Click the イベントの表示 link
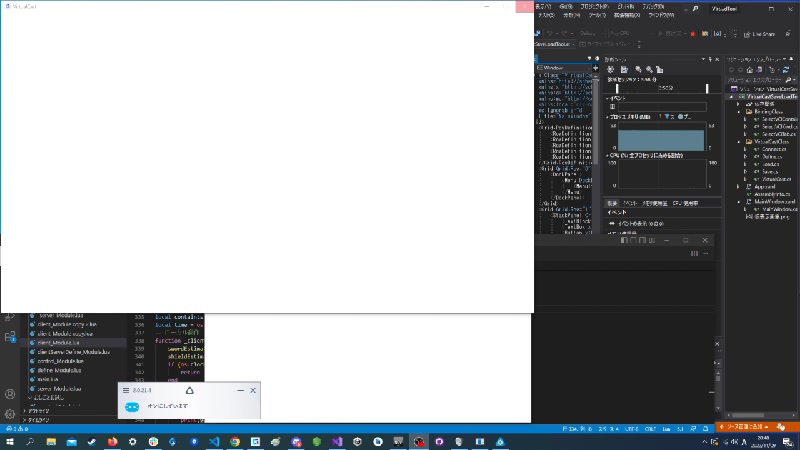 [x=641, y=223]
